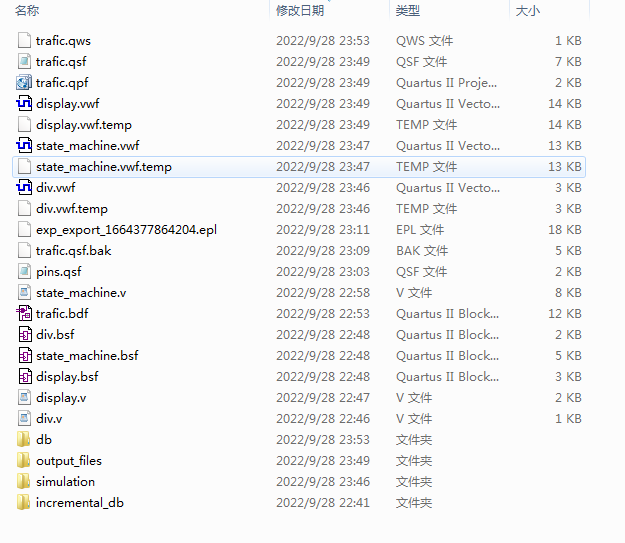
Task: Click the div.bsf symbol file icon
Action: coord(25,334)
